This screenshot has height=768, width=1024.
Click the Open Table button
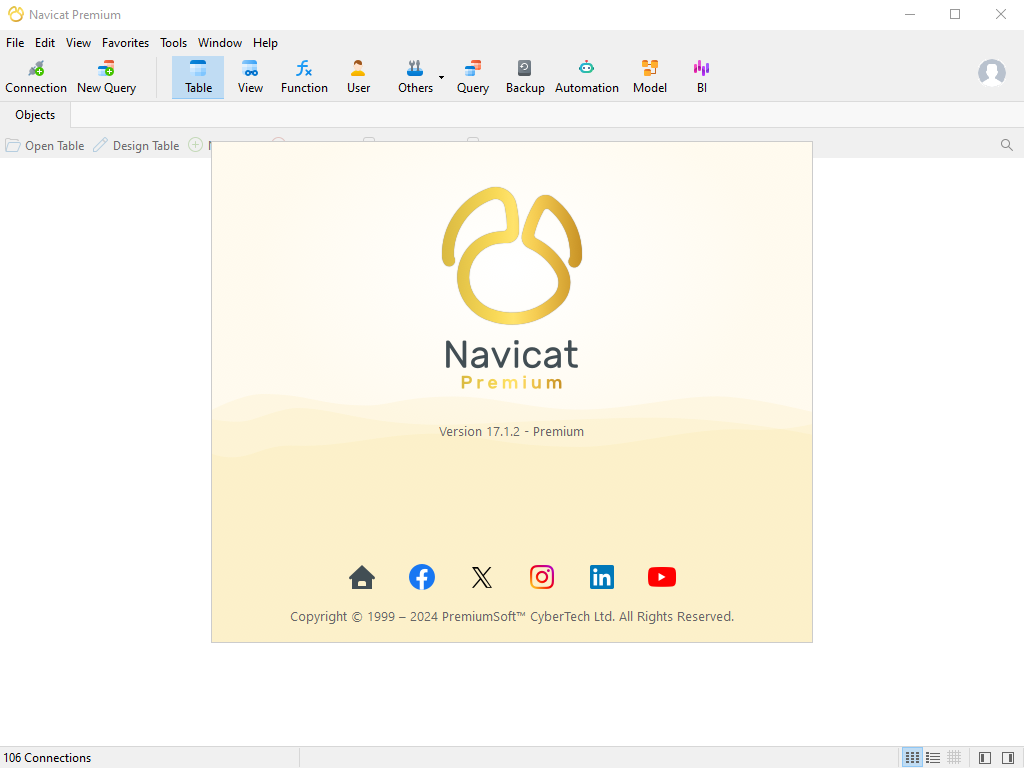click(x=45, y=146)
